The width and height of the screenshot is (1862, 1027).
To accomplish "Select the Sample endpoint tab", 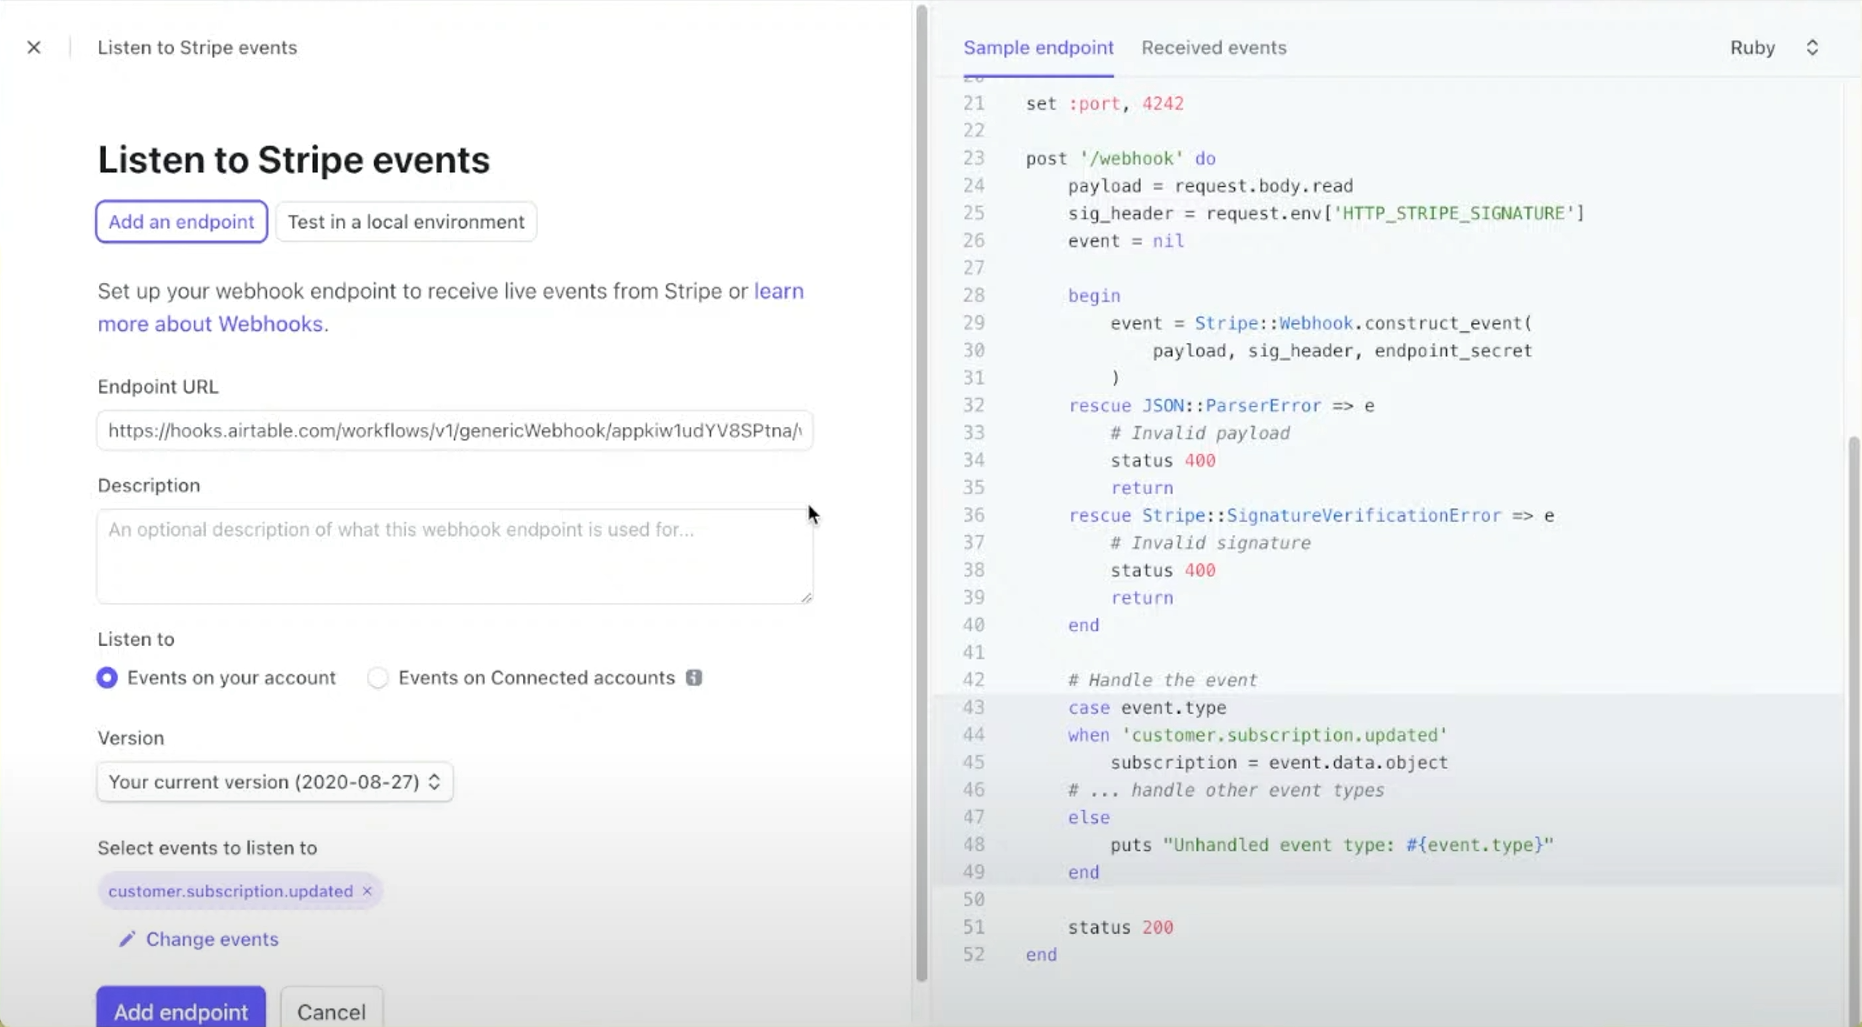I will [x=1038, y=47].
